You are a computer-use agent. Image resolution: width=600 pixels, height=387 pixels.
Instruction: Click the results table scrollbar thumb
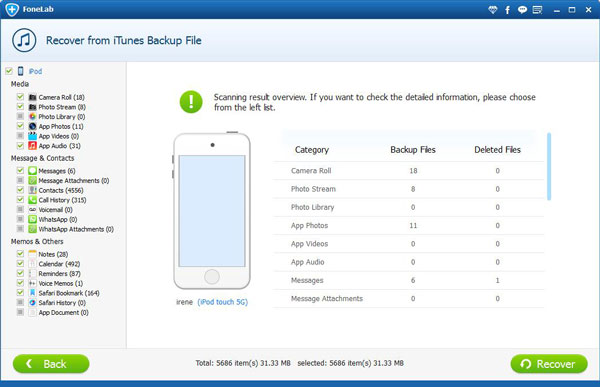click(549, 167)
